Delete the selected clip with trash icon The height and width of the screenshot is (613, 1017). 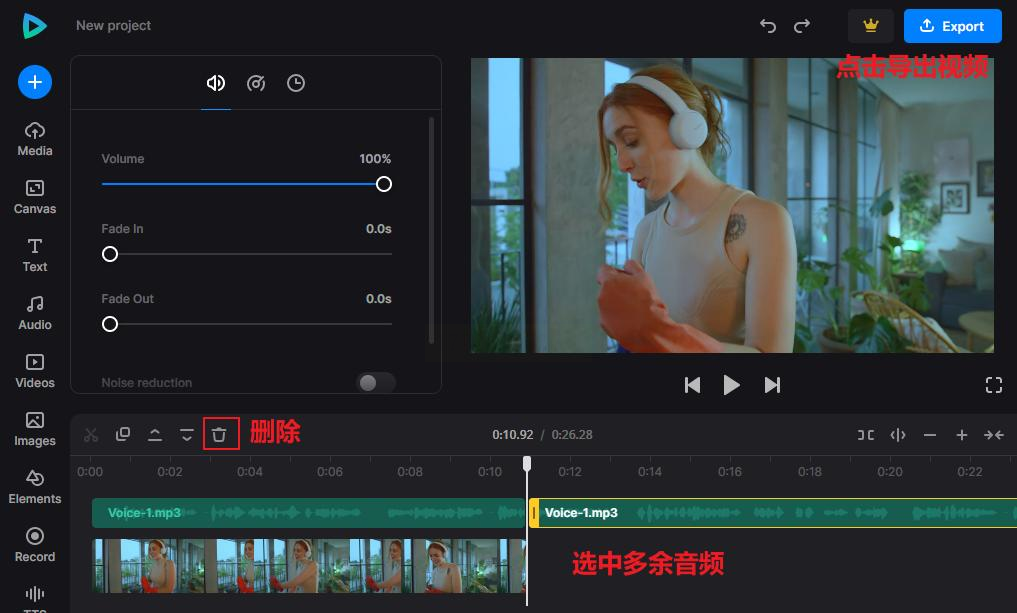(219, 435)
